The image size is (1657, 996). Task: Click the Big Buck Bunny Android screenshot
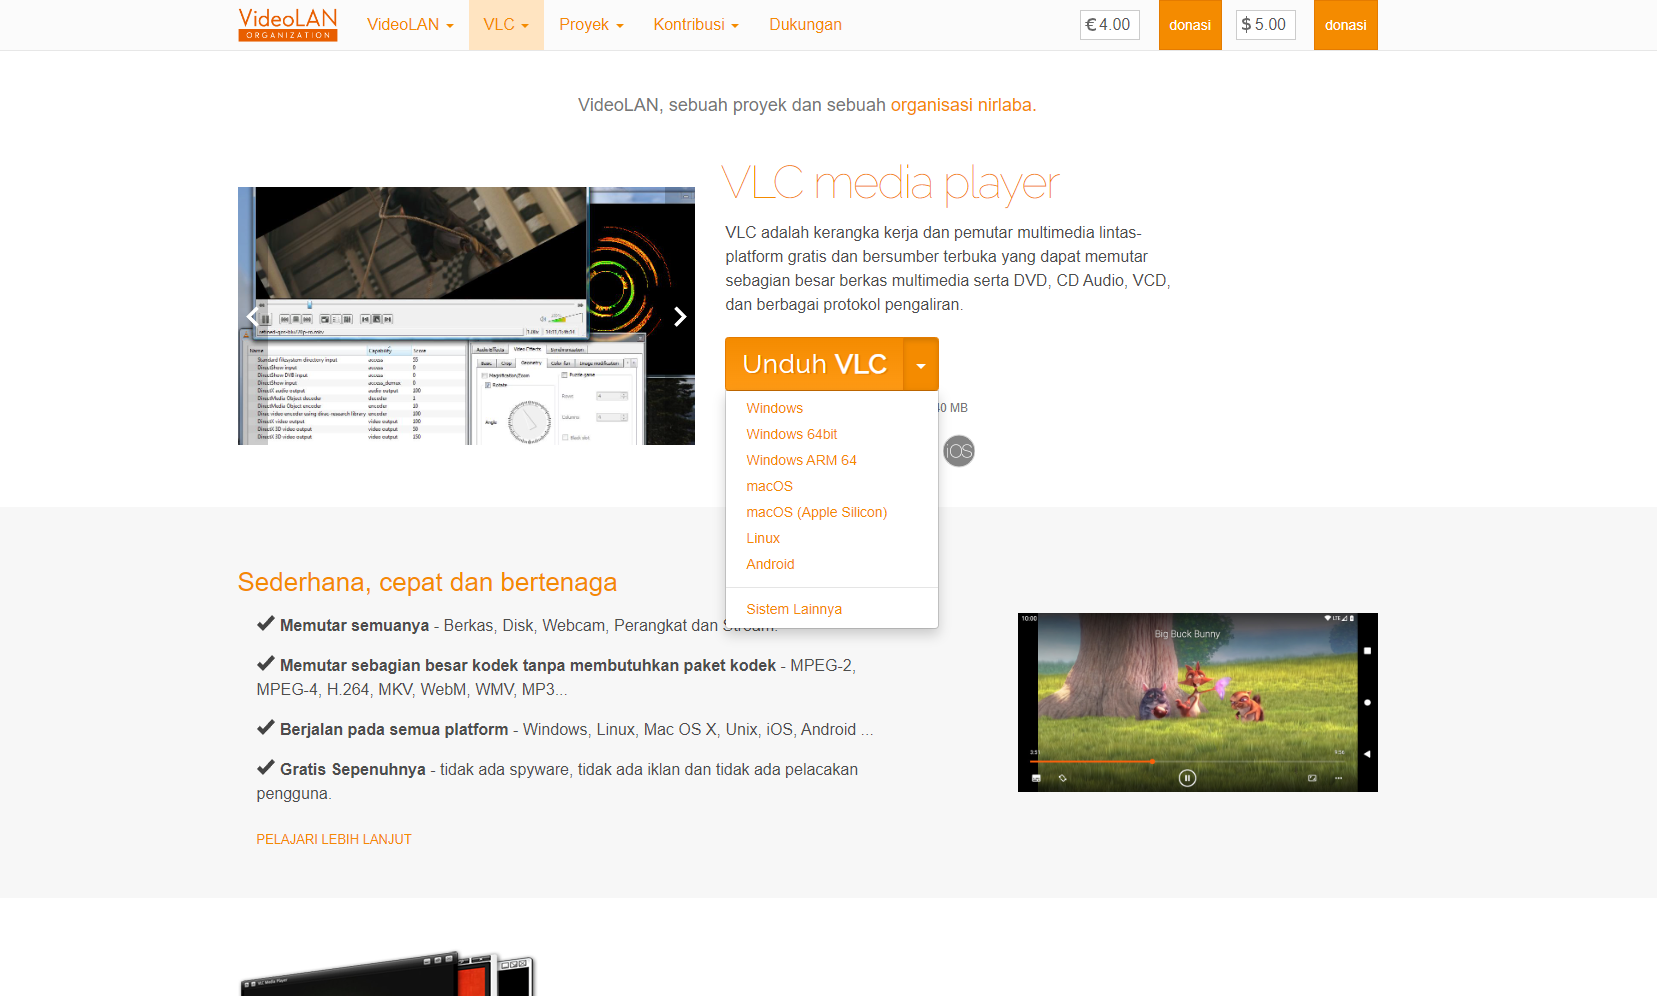pyautogui.click(x=1197, y=702)
